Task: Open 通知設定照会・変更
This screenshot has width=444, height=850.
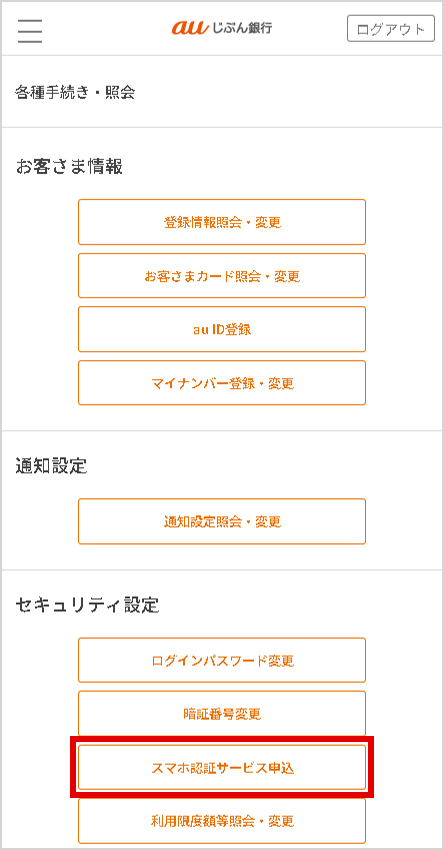Action: point(222,521)
